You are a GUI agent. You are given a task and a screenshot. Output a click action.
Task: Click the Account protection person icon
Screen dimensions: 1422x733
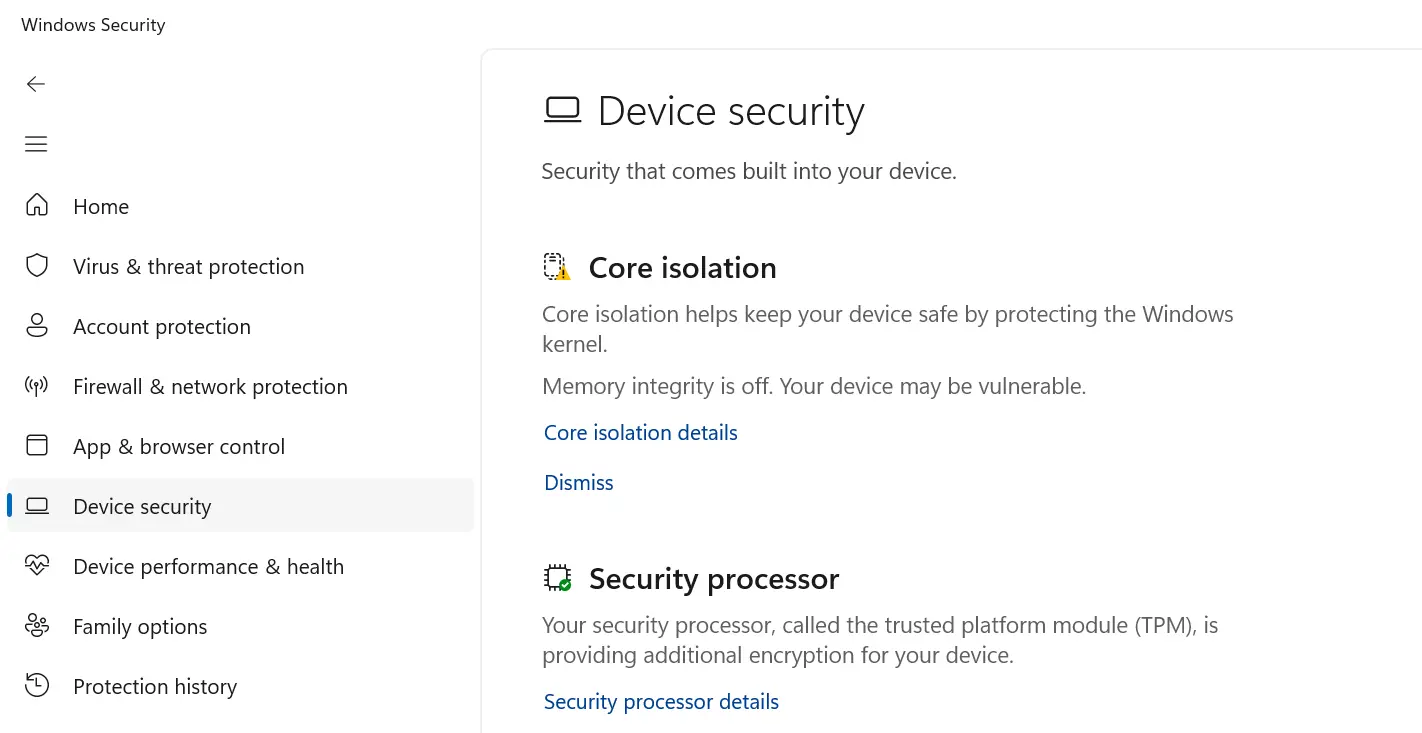[x=37, y=326]
